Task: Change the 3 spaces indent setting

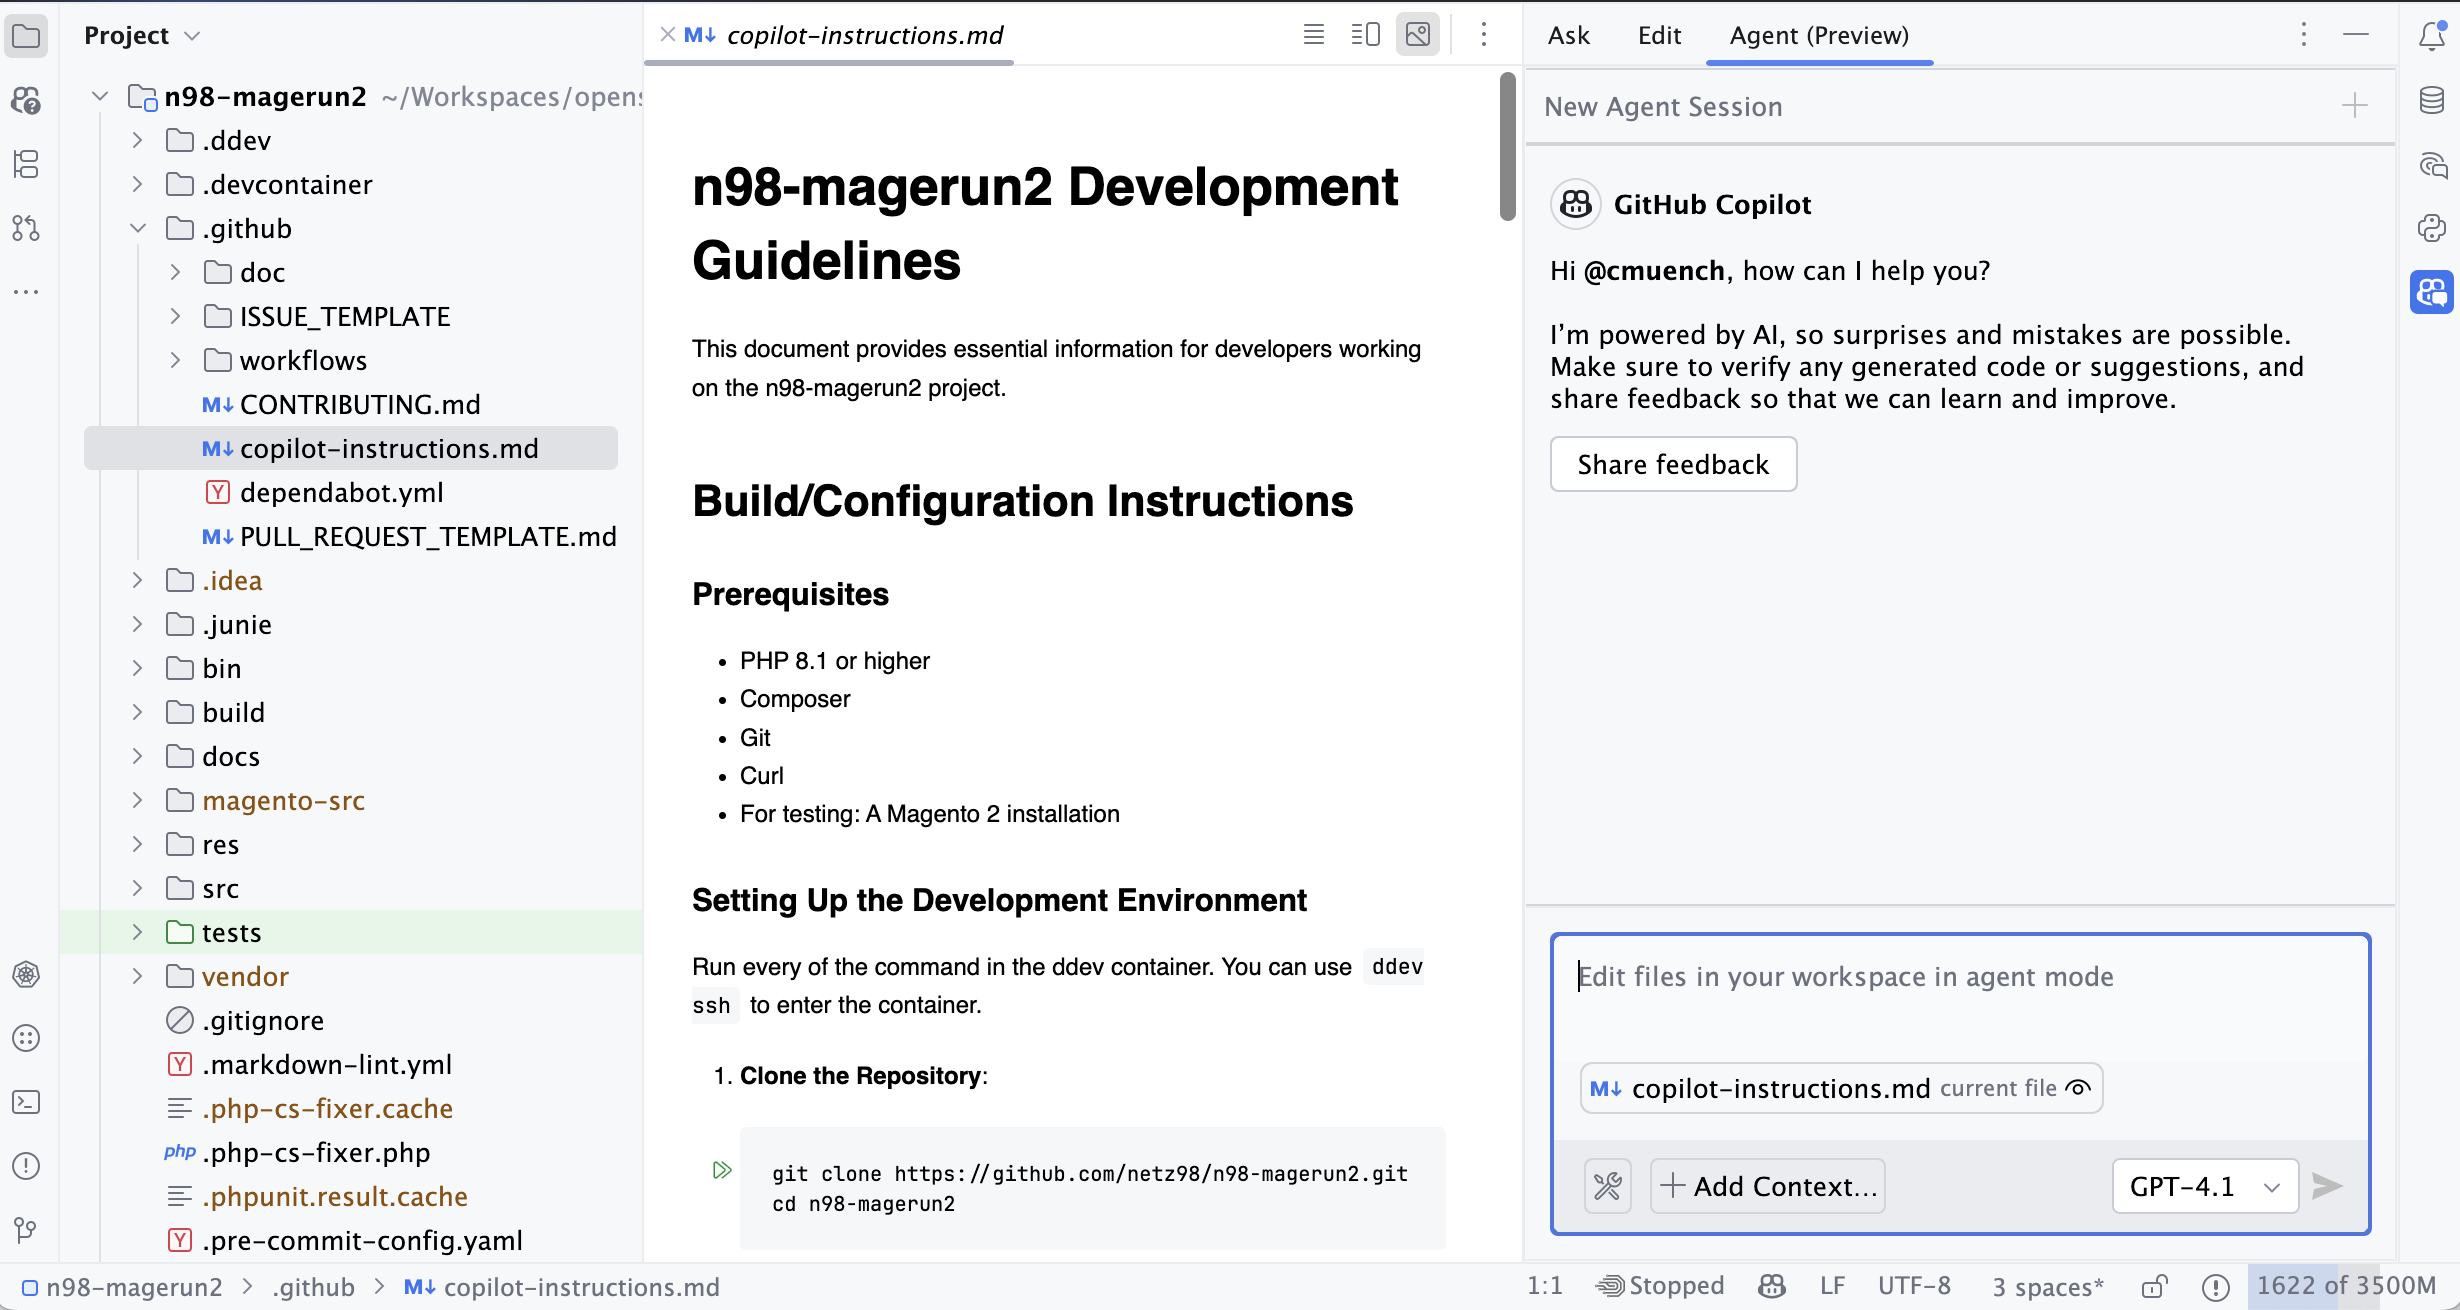Action: pos(2048,1286)
